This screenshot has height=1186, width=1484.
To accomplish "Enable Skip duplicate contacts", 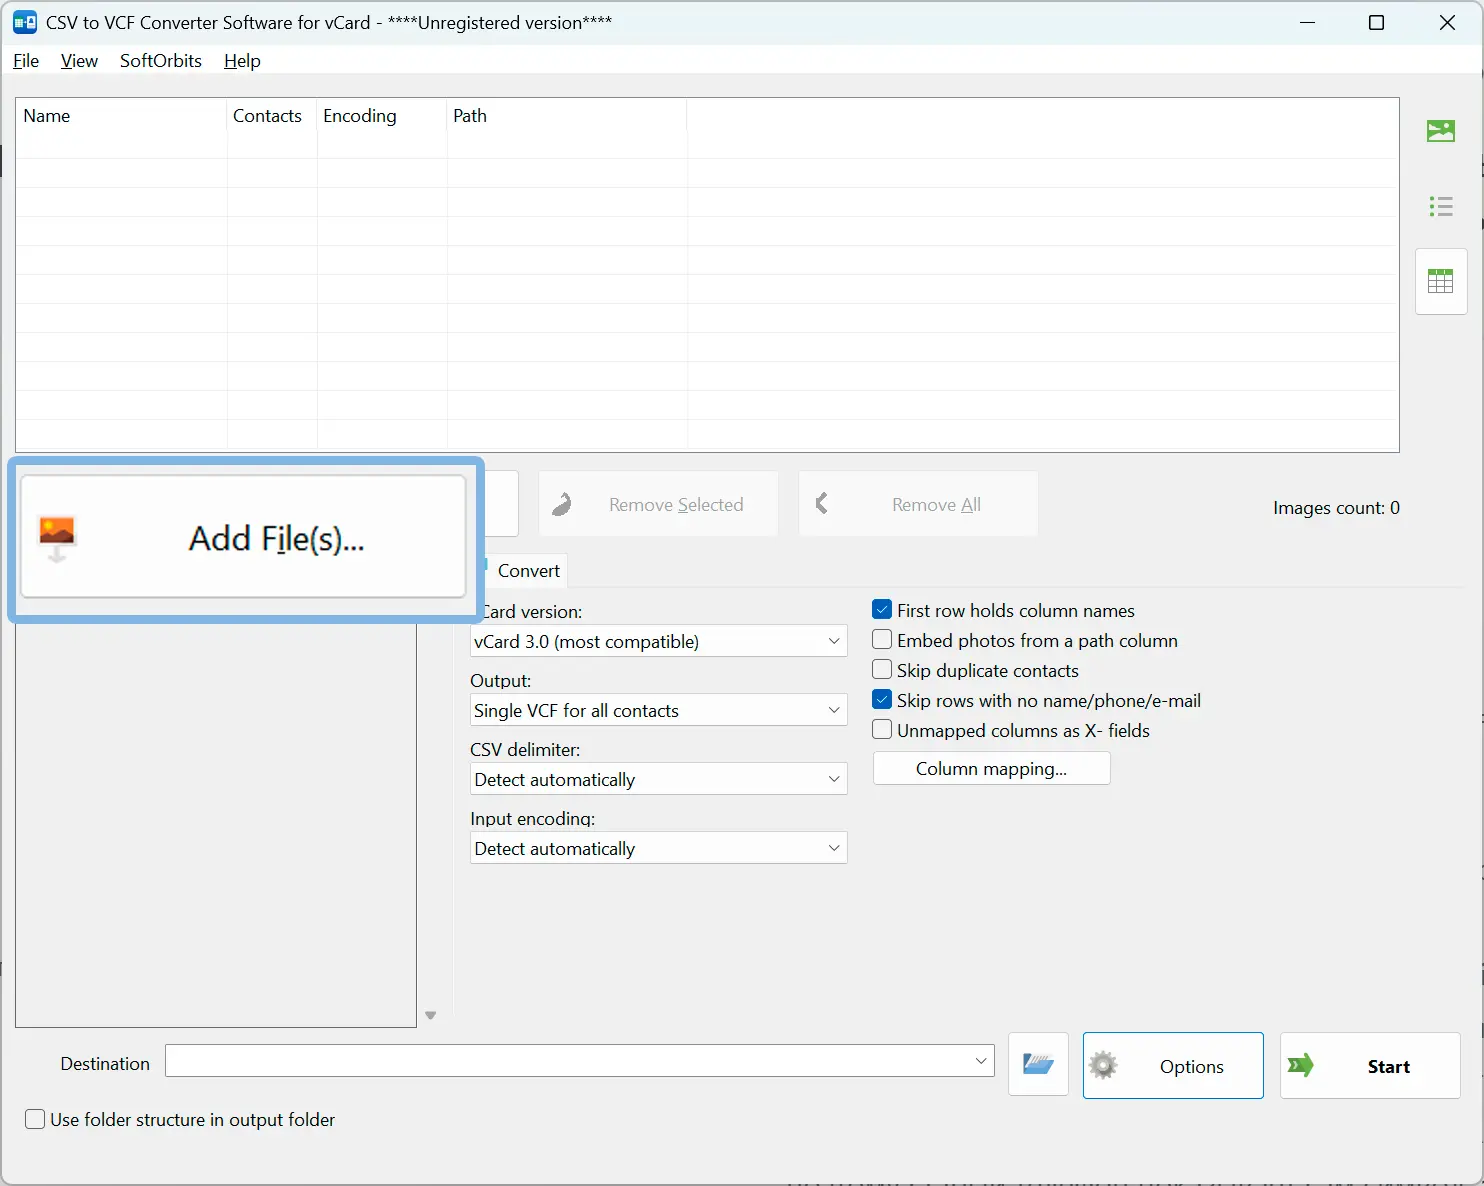I will point(882,670).
